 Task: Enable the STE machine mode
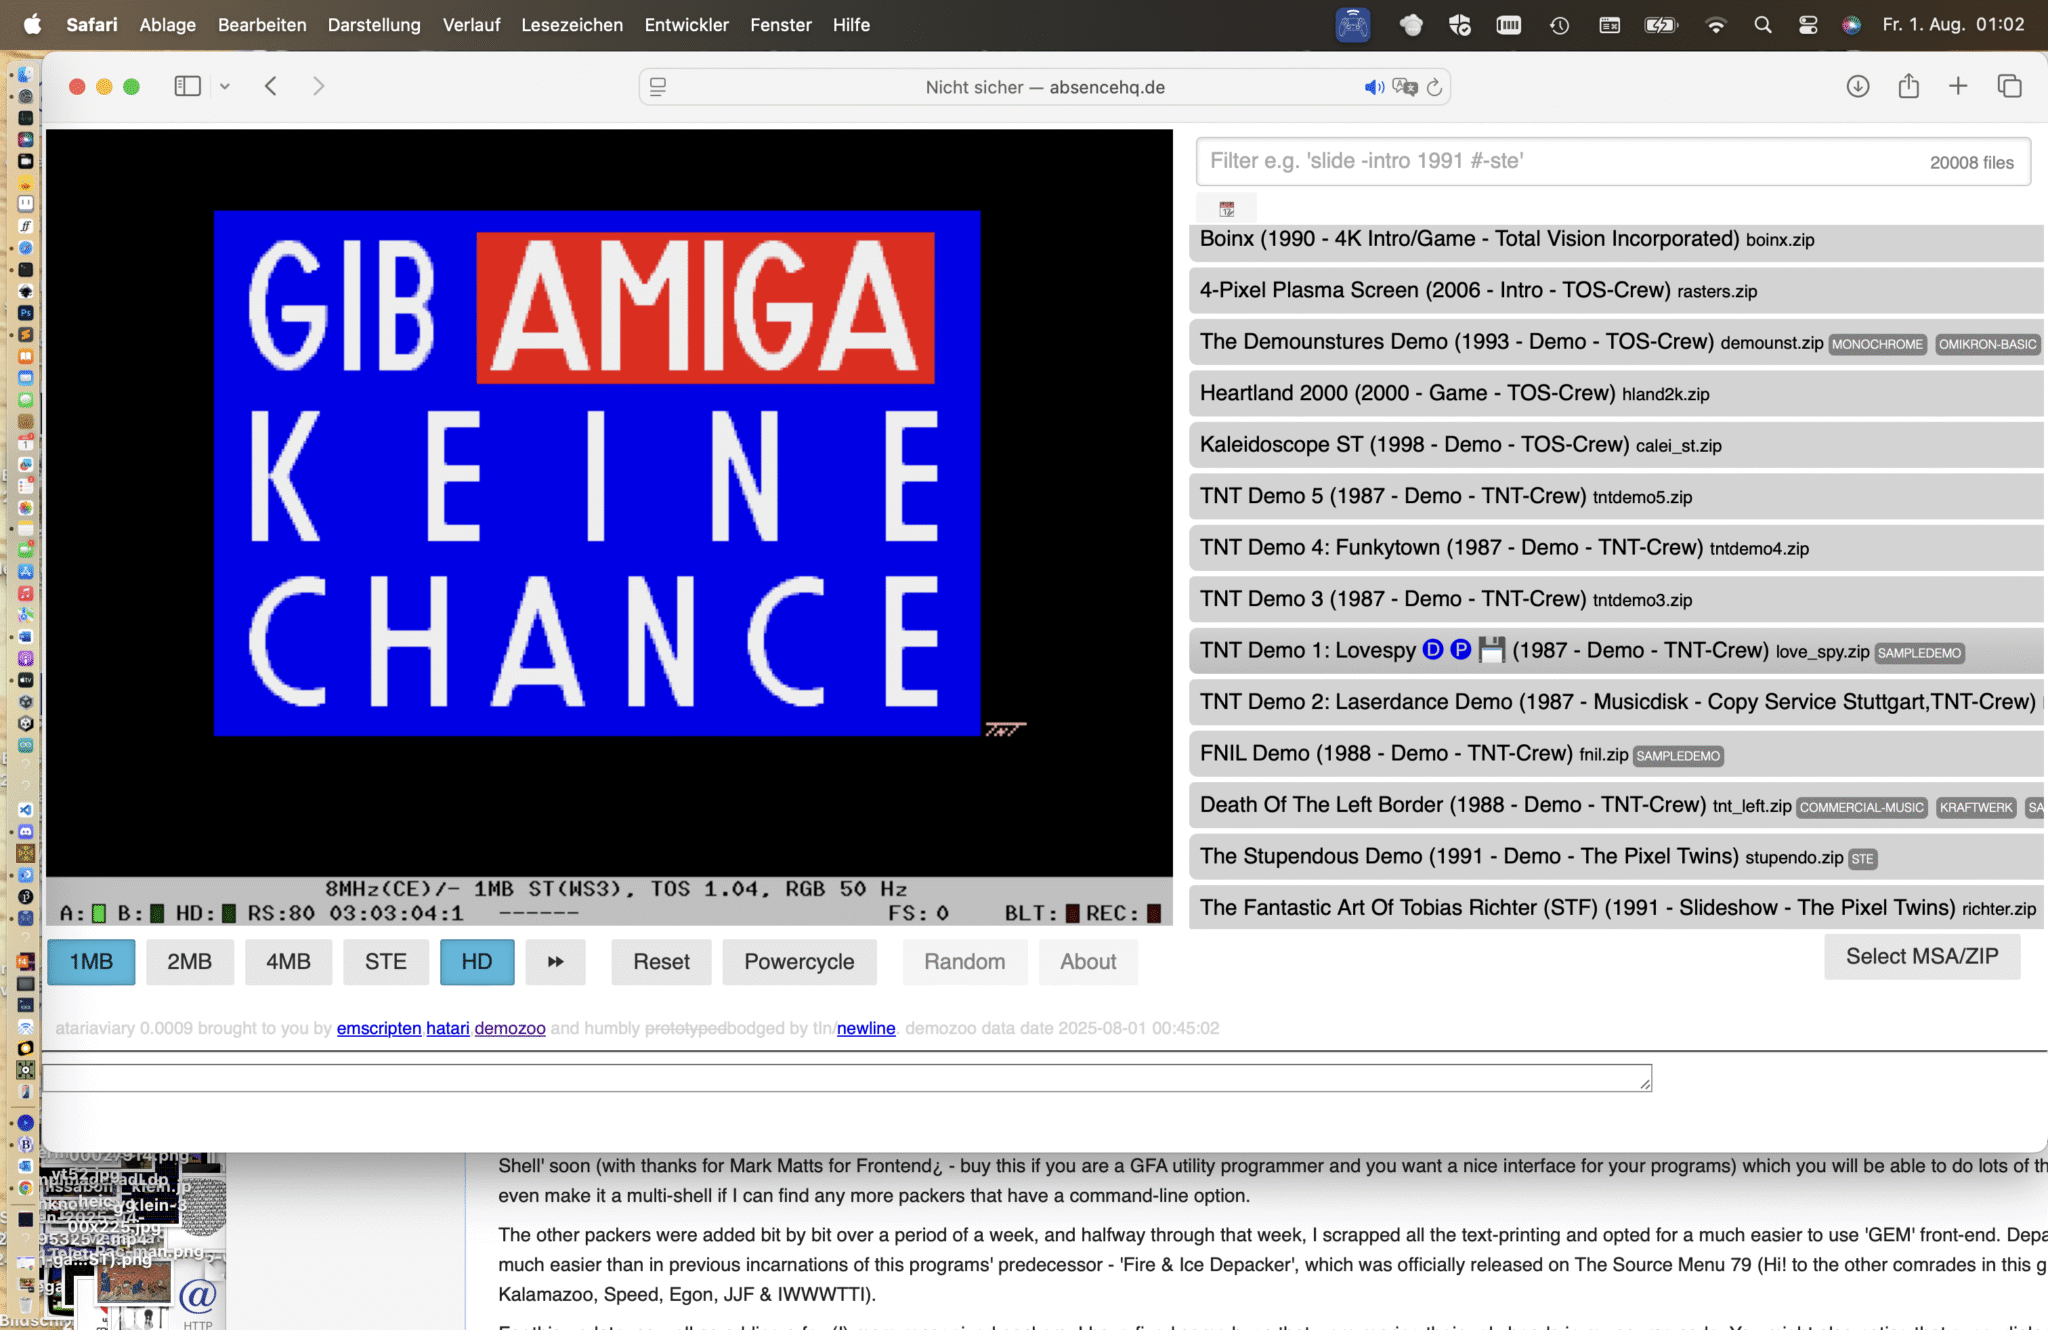point(385,961)
